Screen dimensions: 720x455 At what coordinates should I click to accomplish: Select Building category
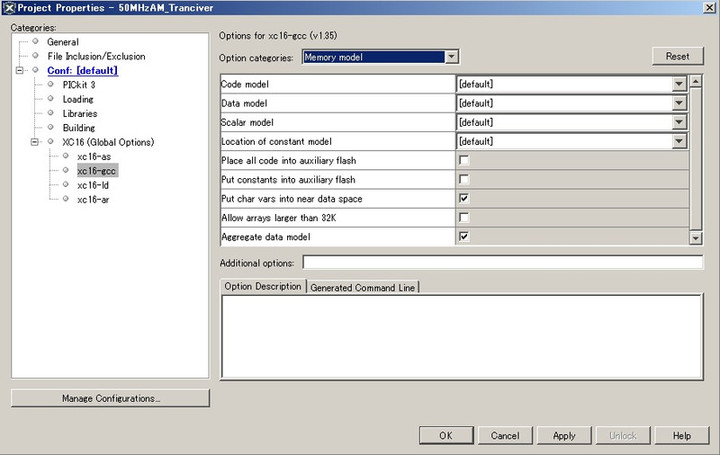click(79, 128)
